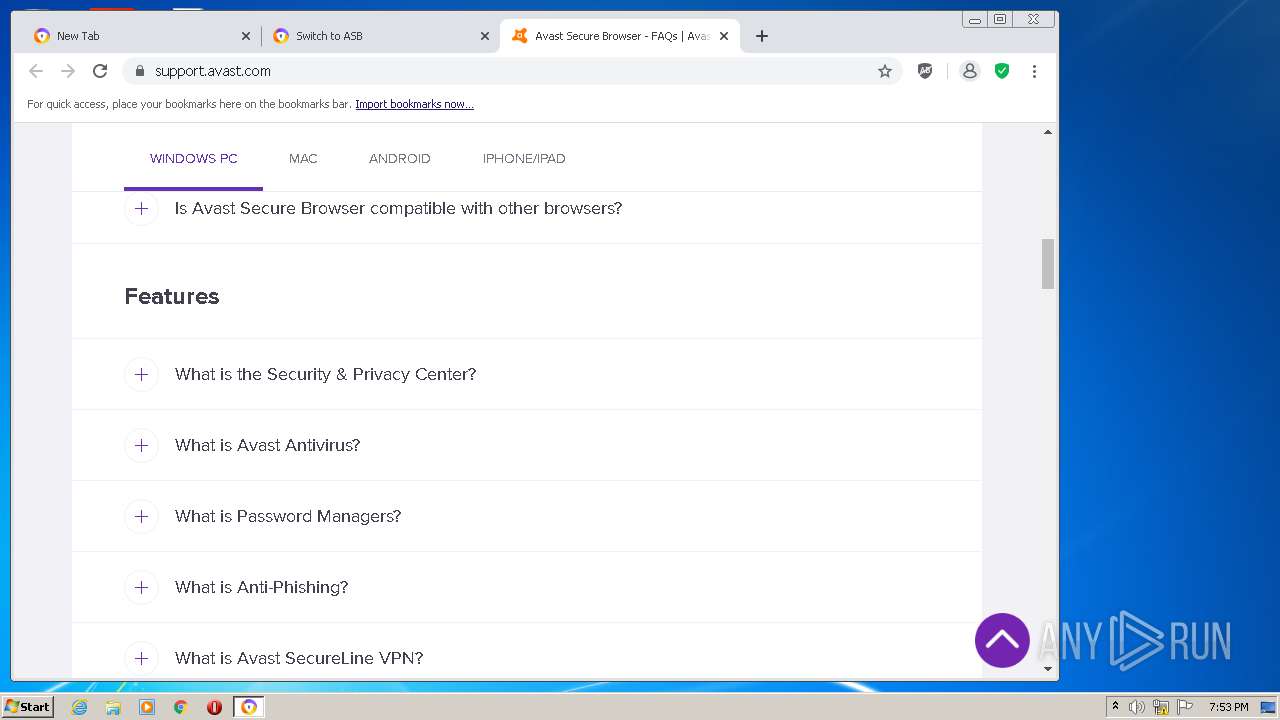Switch to the WINDOWS PC tab
The height and width of the screenshot is (720, 1280).
coord(194,158)
